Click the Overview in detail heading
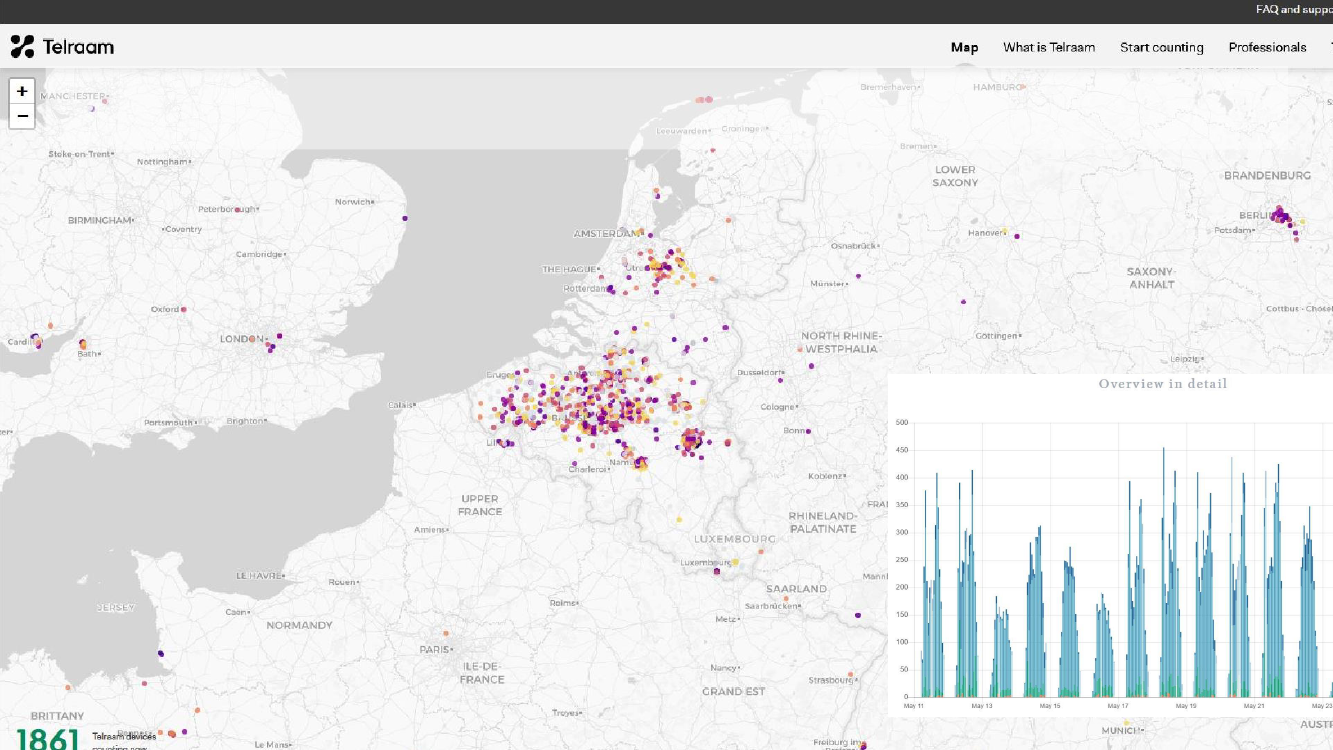 1162,384
